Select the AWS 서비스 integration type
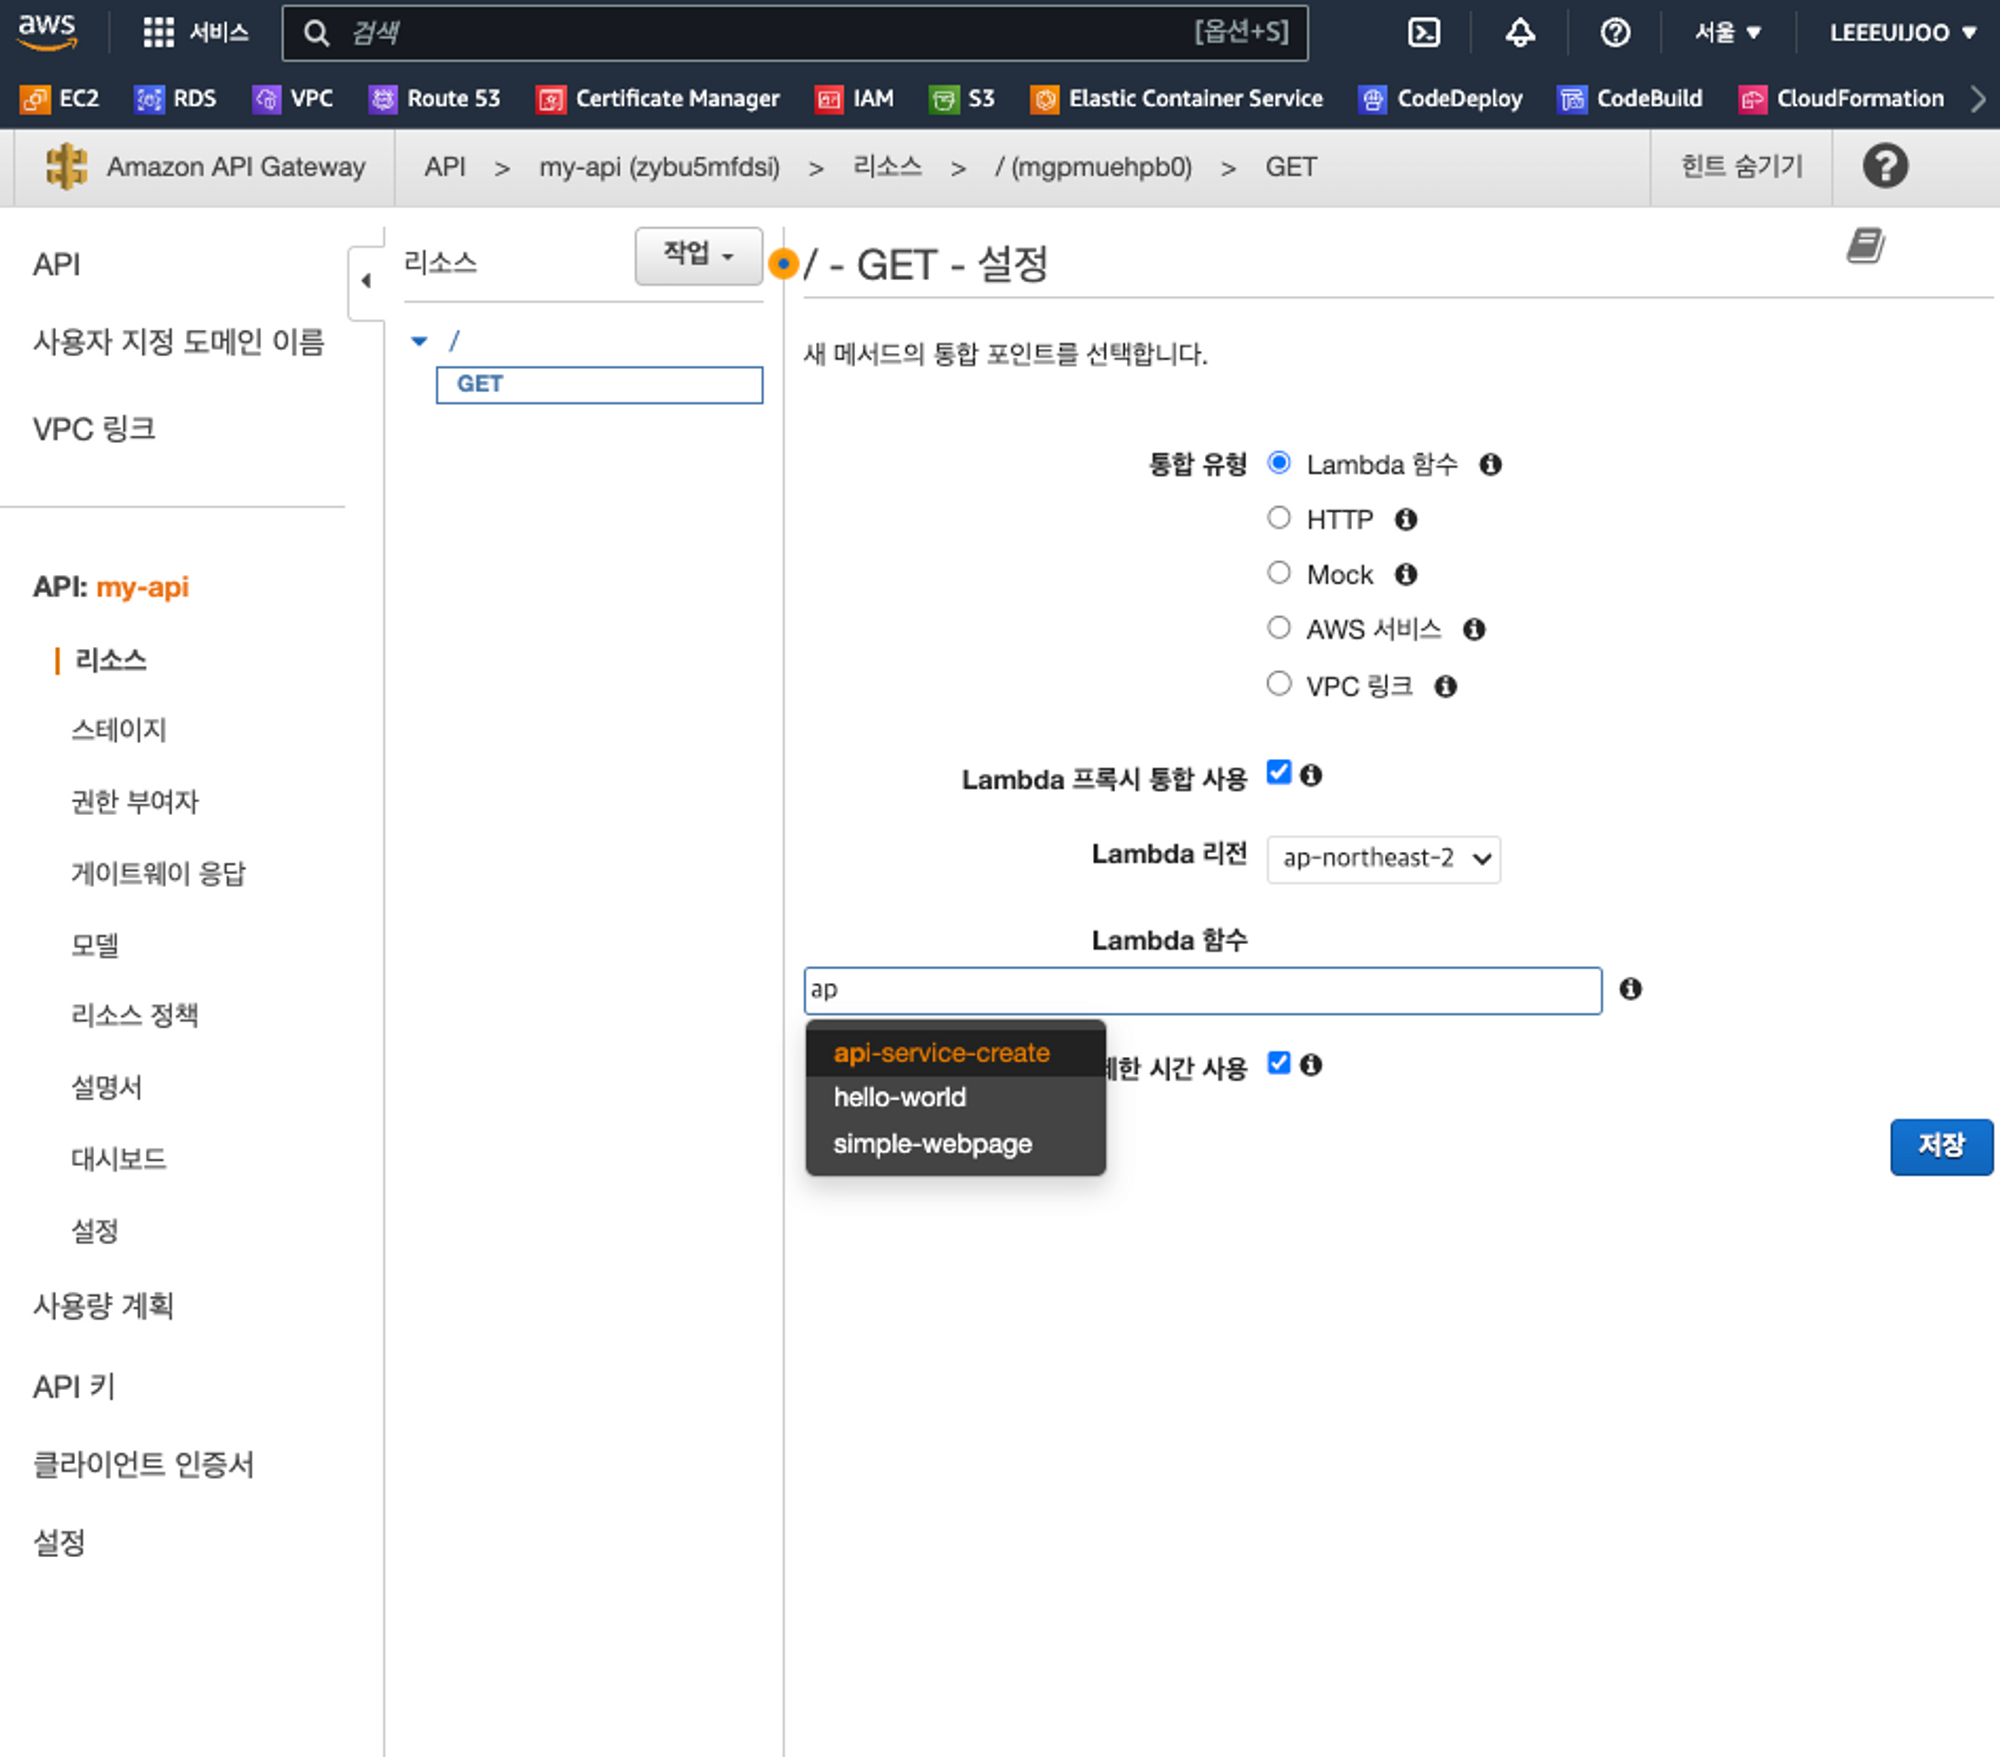Image resolution: width=2000 pixels, height=1757 pixels. pos(1279,628)
